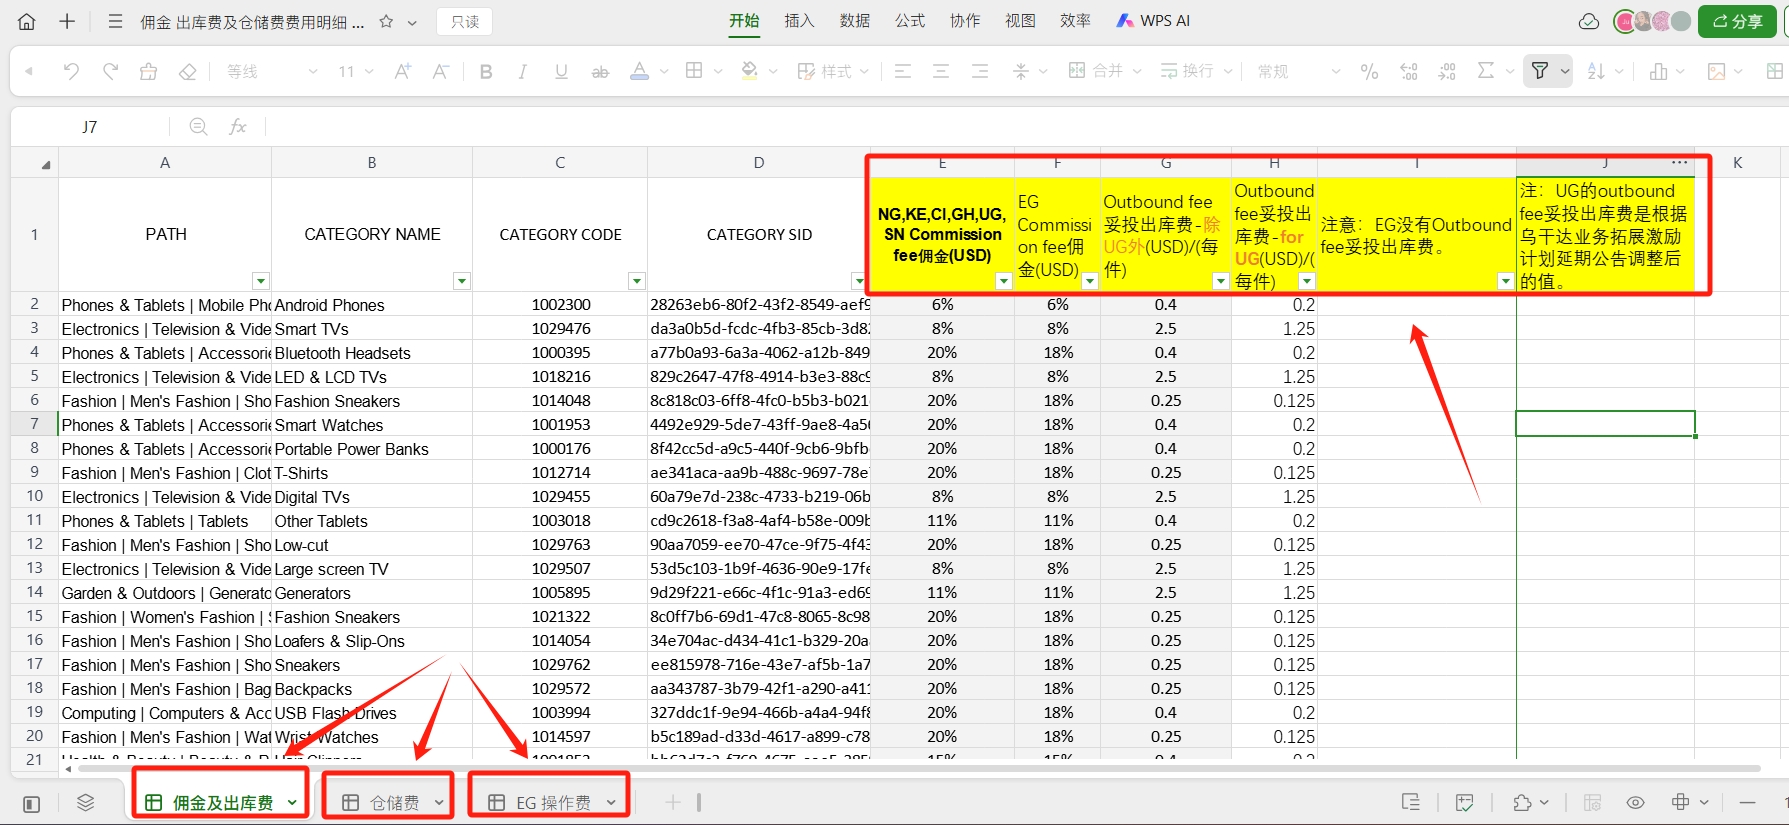1789x825 pixels.
Task: Click the Undo arrow icon
Action: 71,71
